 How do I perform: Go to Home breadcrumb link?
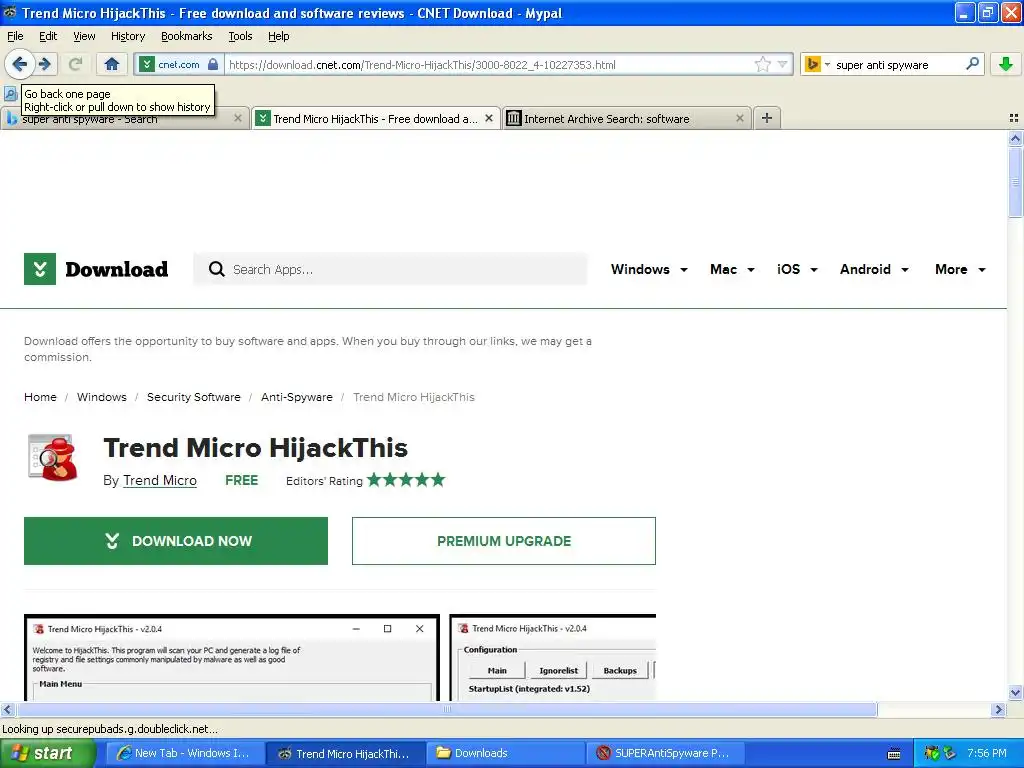[x=40, y=397]
